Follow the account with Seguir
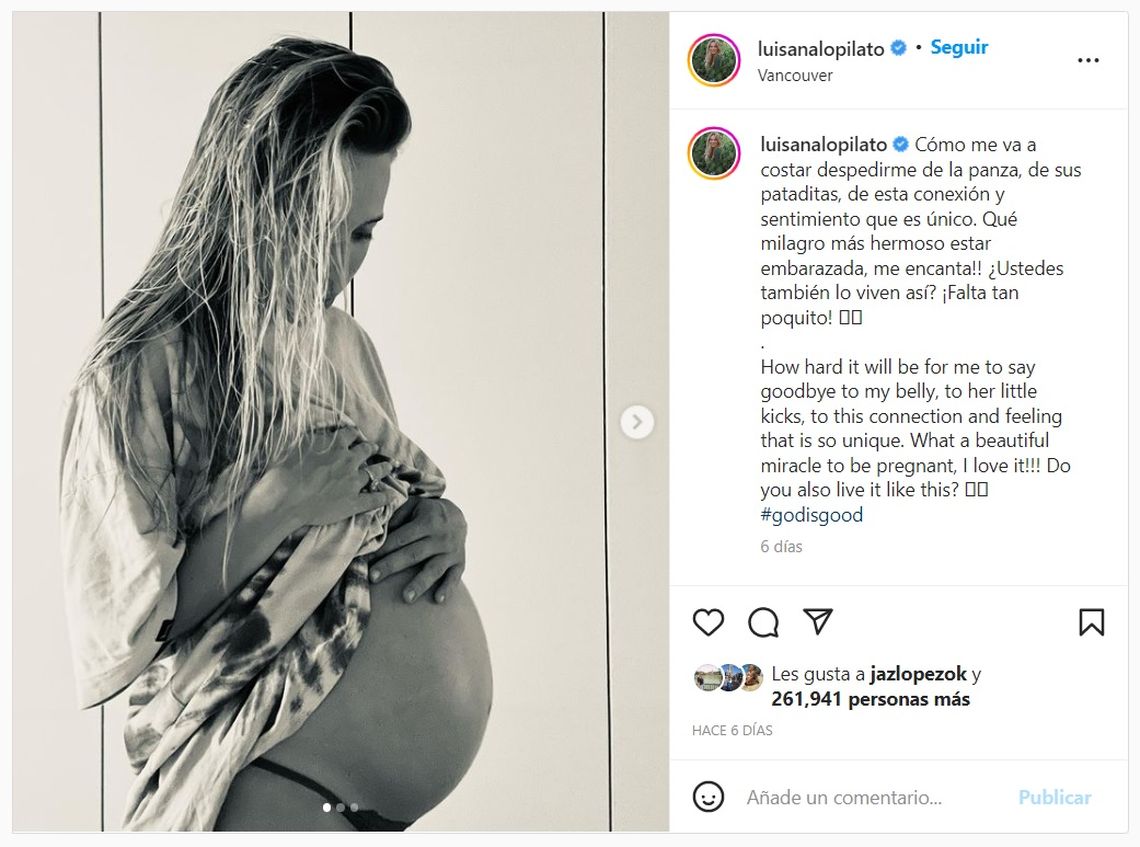The width and height of the screenshot is (1140, 847). [x=959, y=47]
